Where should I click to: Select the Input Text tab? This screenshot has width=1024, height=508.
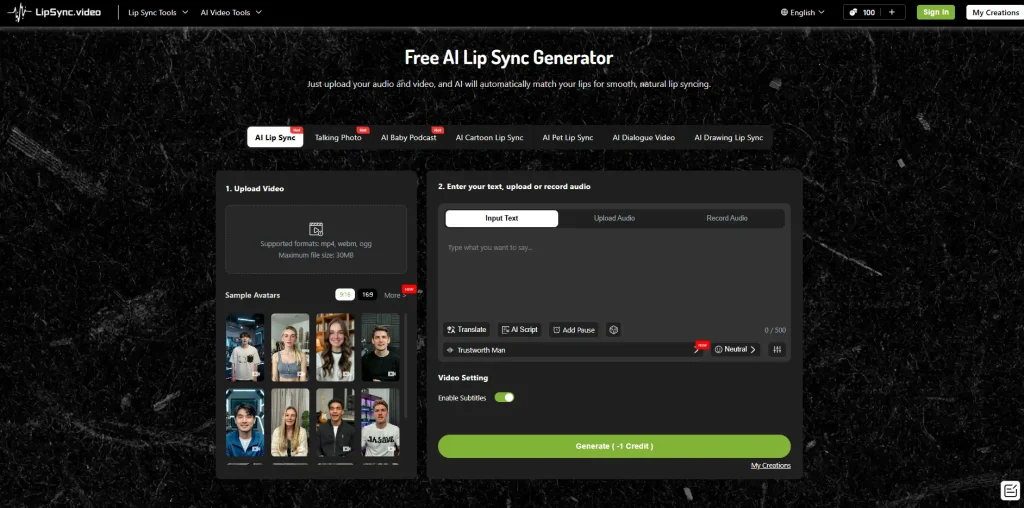pos(502,218)
